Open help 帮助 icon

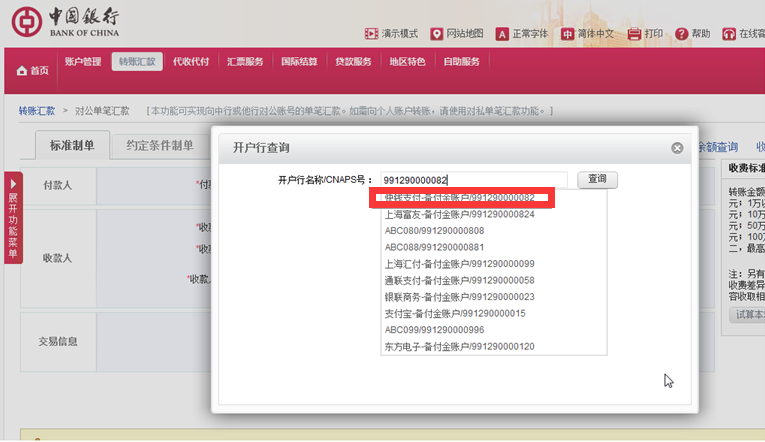(x=681, y=34)
